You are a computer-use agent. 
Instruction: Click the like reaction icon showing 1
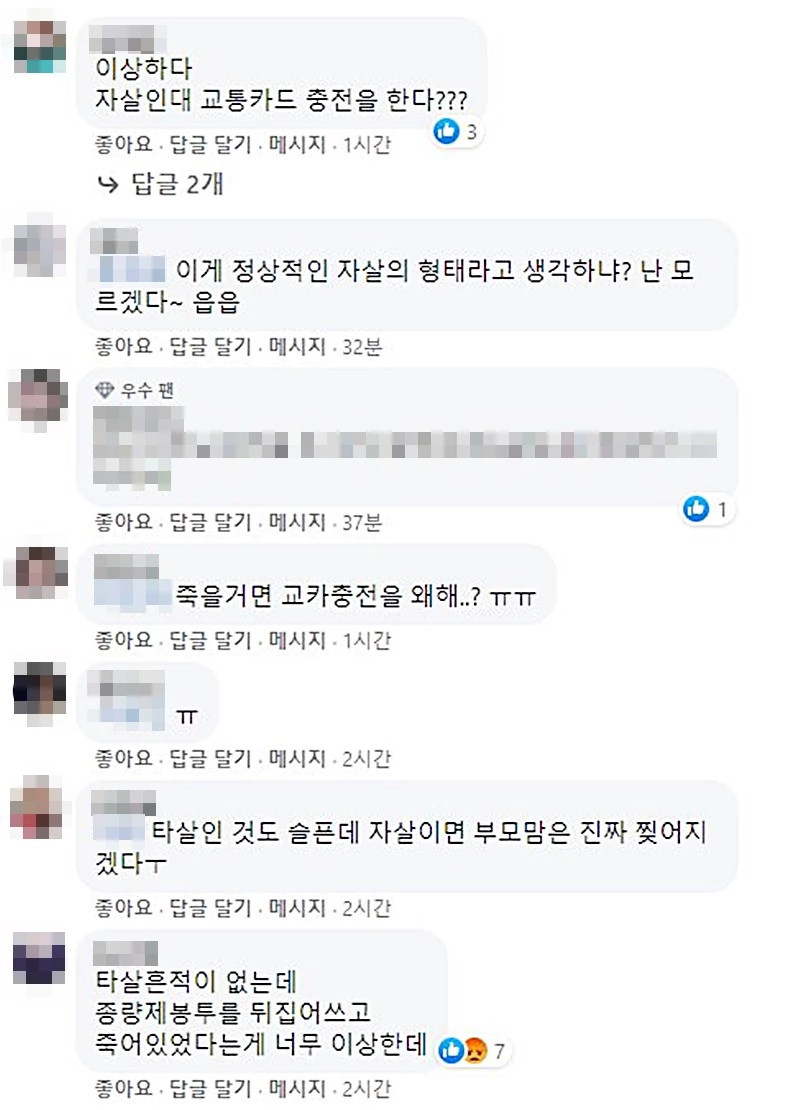[x=696, y=508]
